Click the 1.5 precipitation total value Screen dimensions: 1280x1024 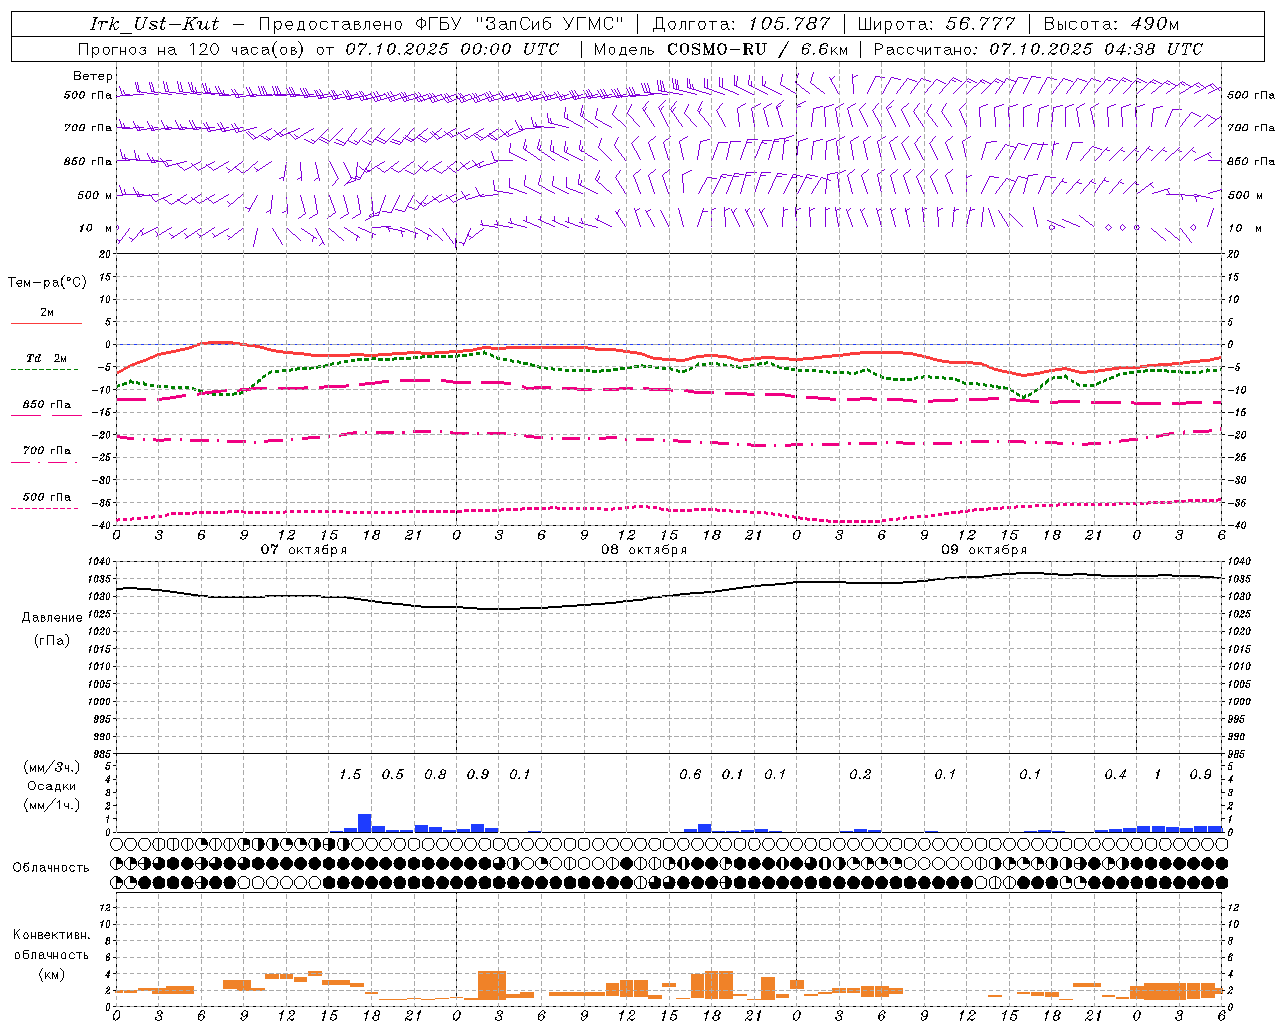pyautogui.click(x=350, y=774)
